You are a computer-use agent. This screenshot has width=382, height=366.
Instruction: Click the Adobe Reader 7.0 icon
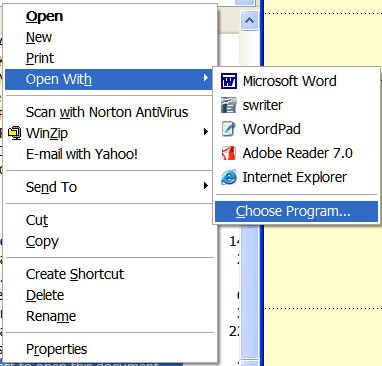229,153
